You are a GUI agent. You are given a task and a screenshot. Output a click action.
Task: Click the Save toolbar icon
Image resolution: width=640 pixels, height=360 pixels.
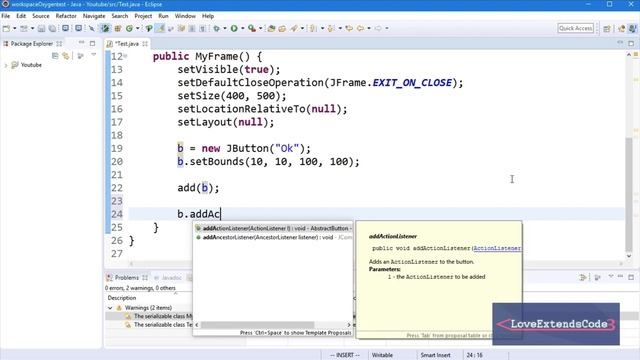41,28
